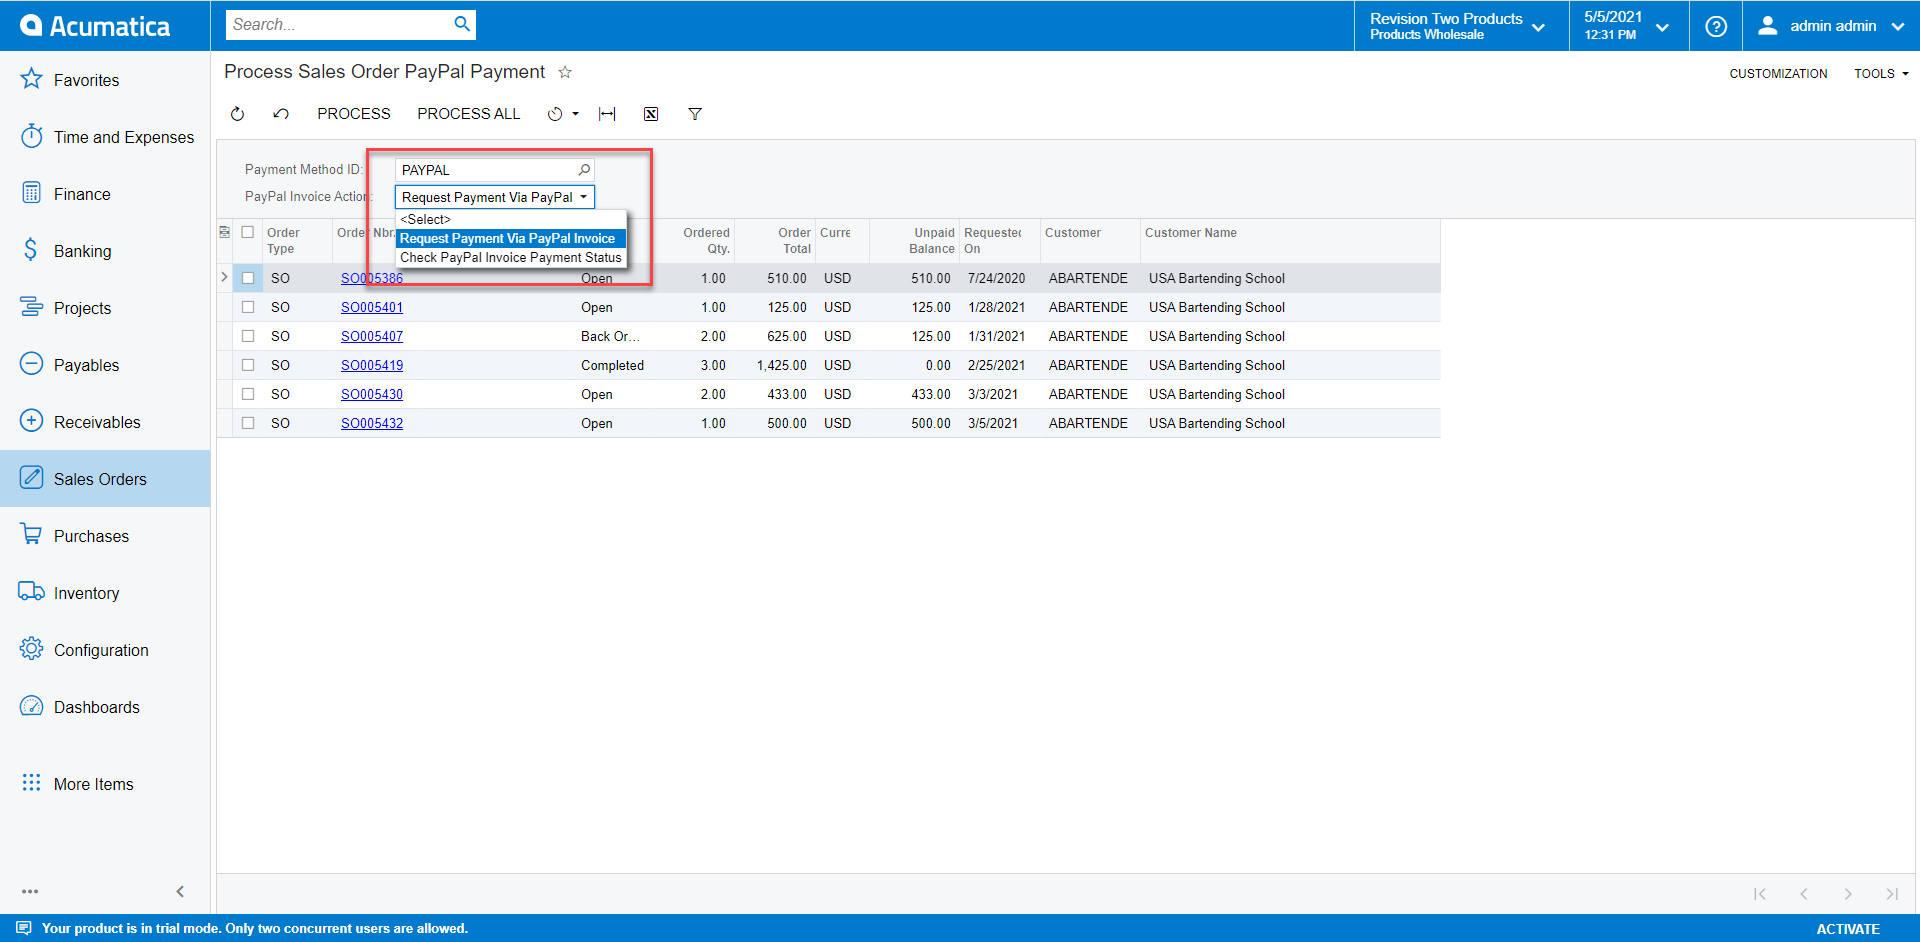
Task: Open order link SO005407
Action: click(x=372, y=336)
